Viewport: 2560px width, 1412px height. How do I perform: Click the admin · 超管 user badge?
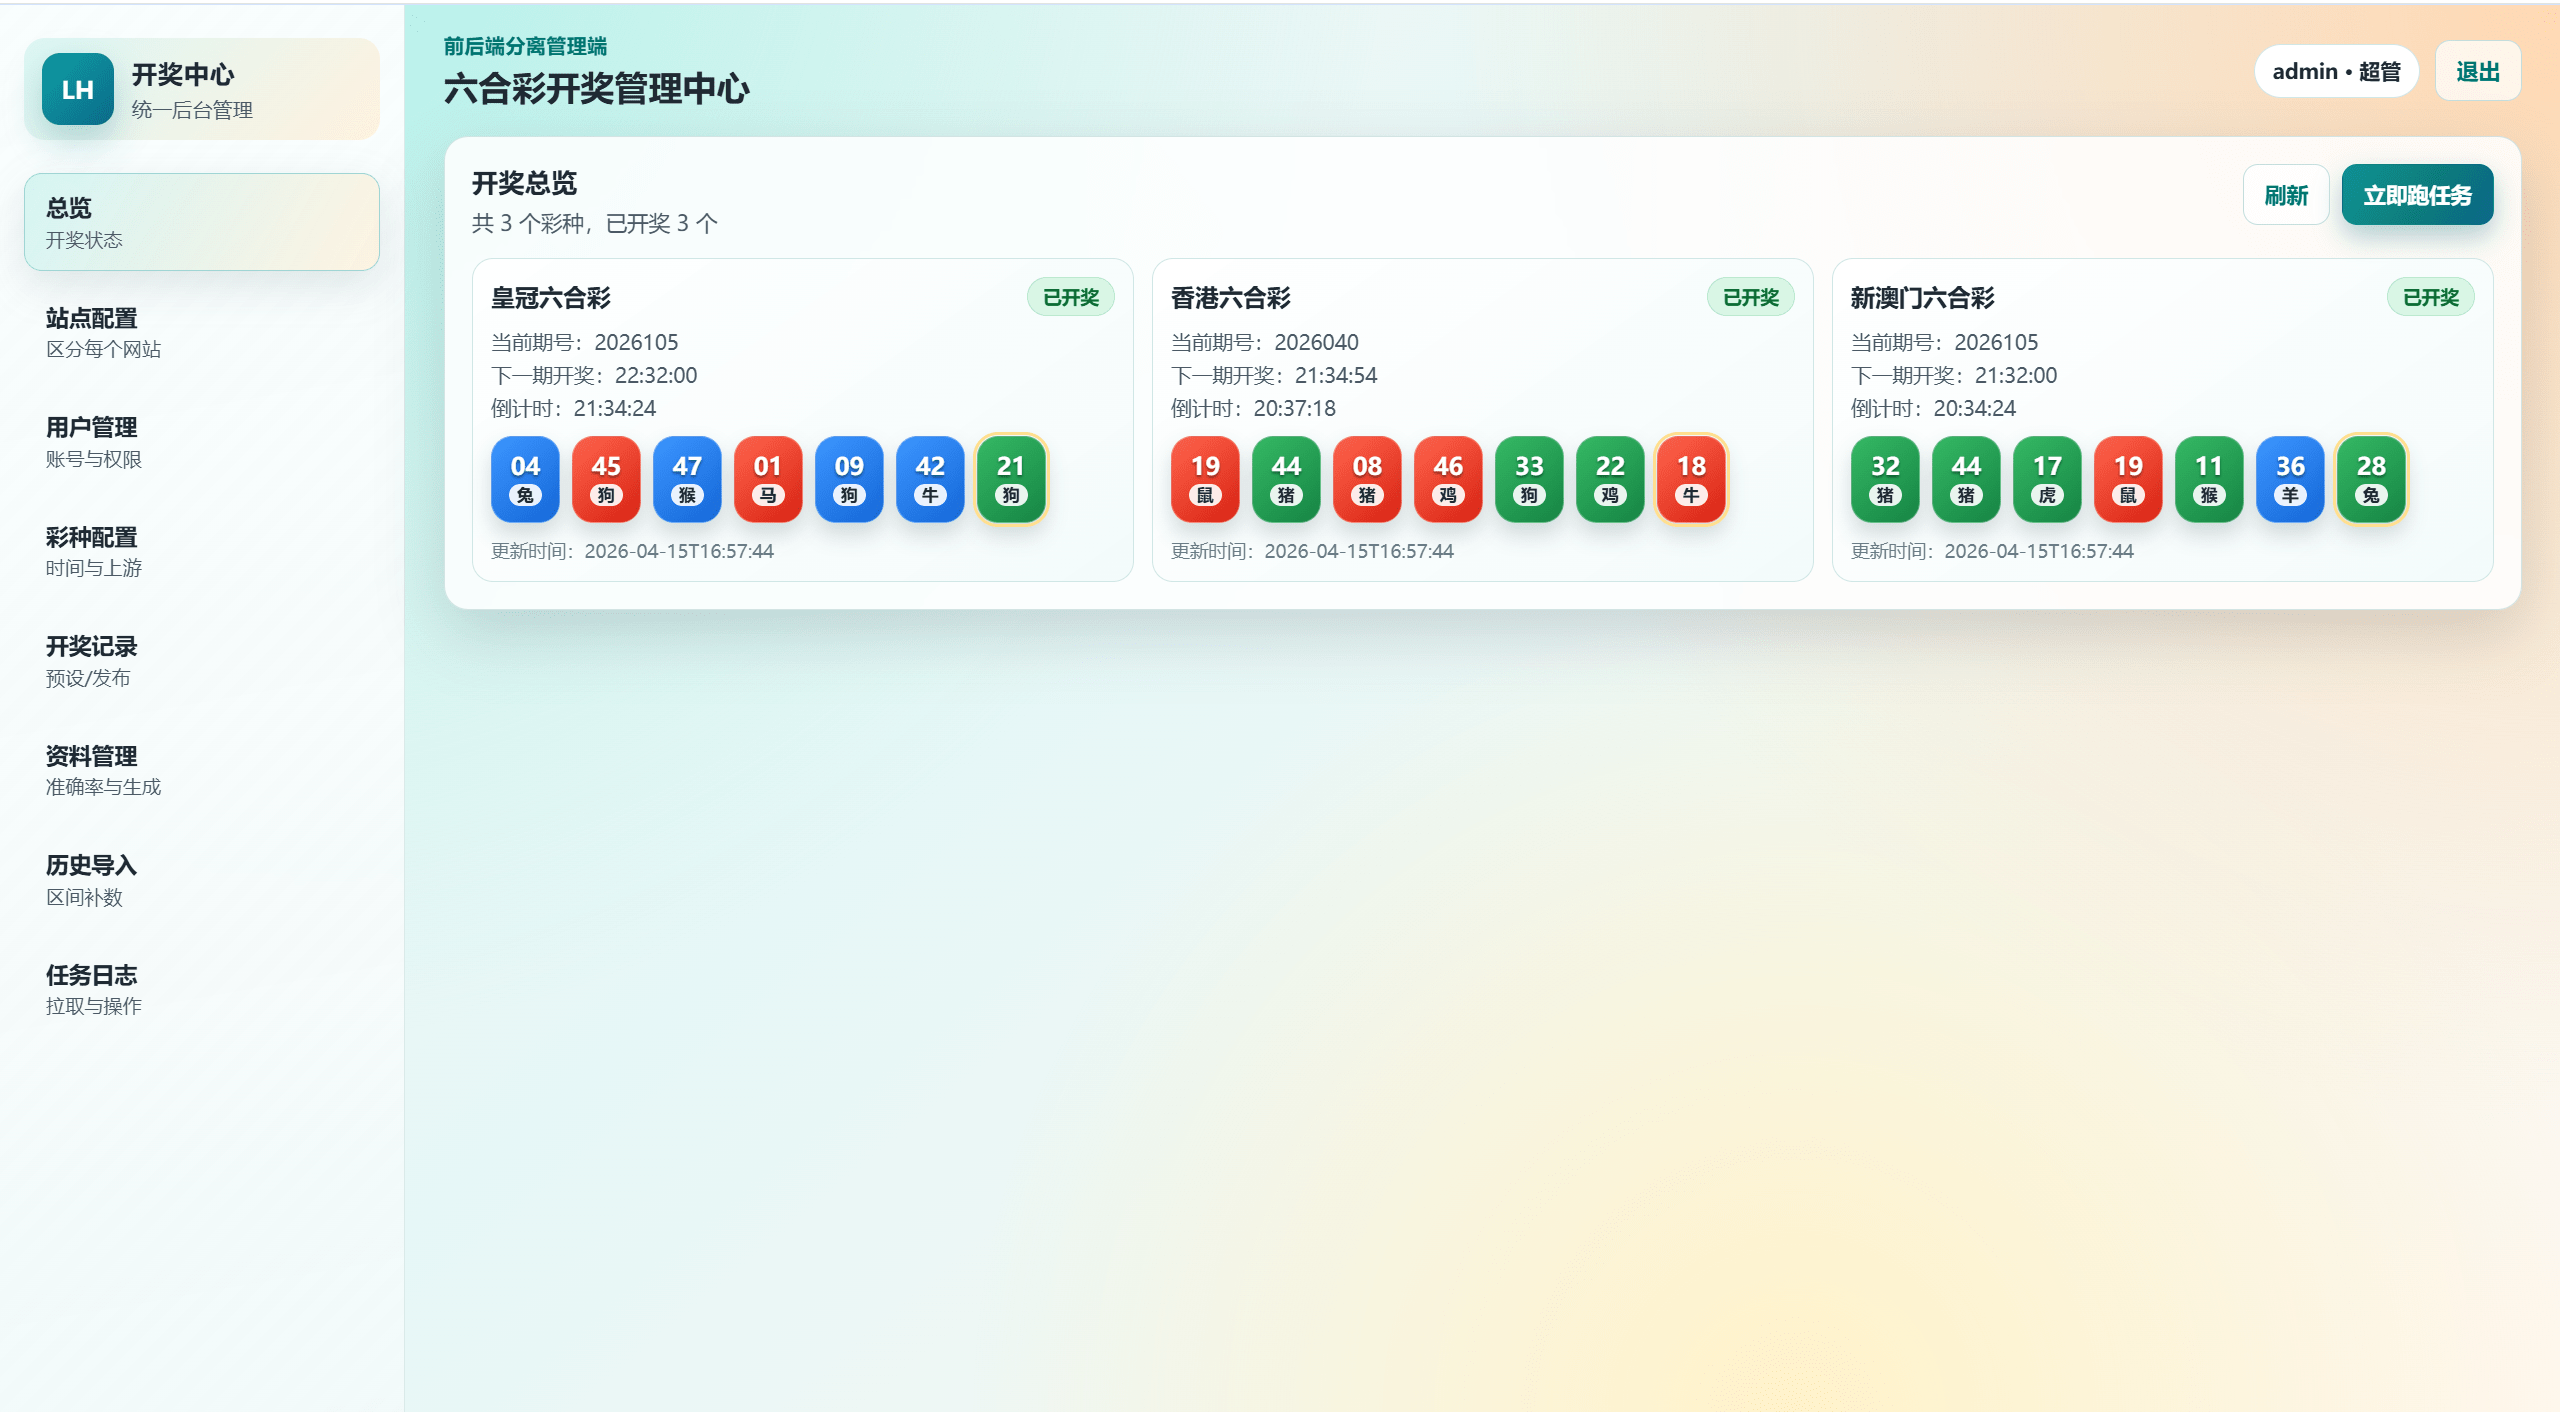coord(2336,71)
